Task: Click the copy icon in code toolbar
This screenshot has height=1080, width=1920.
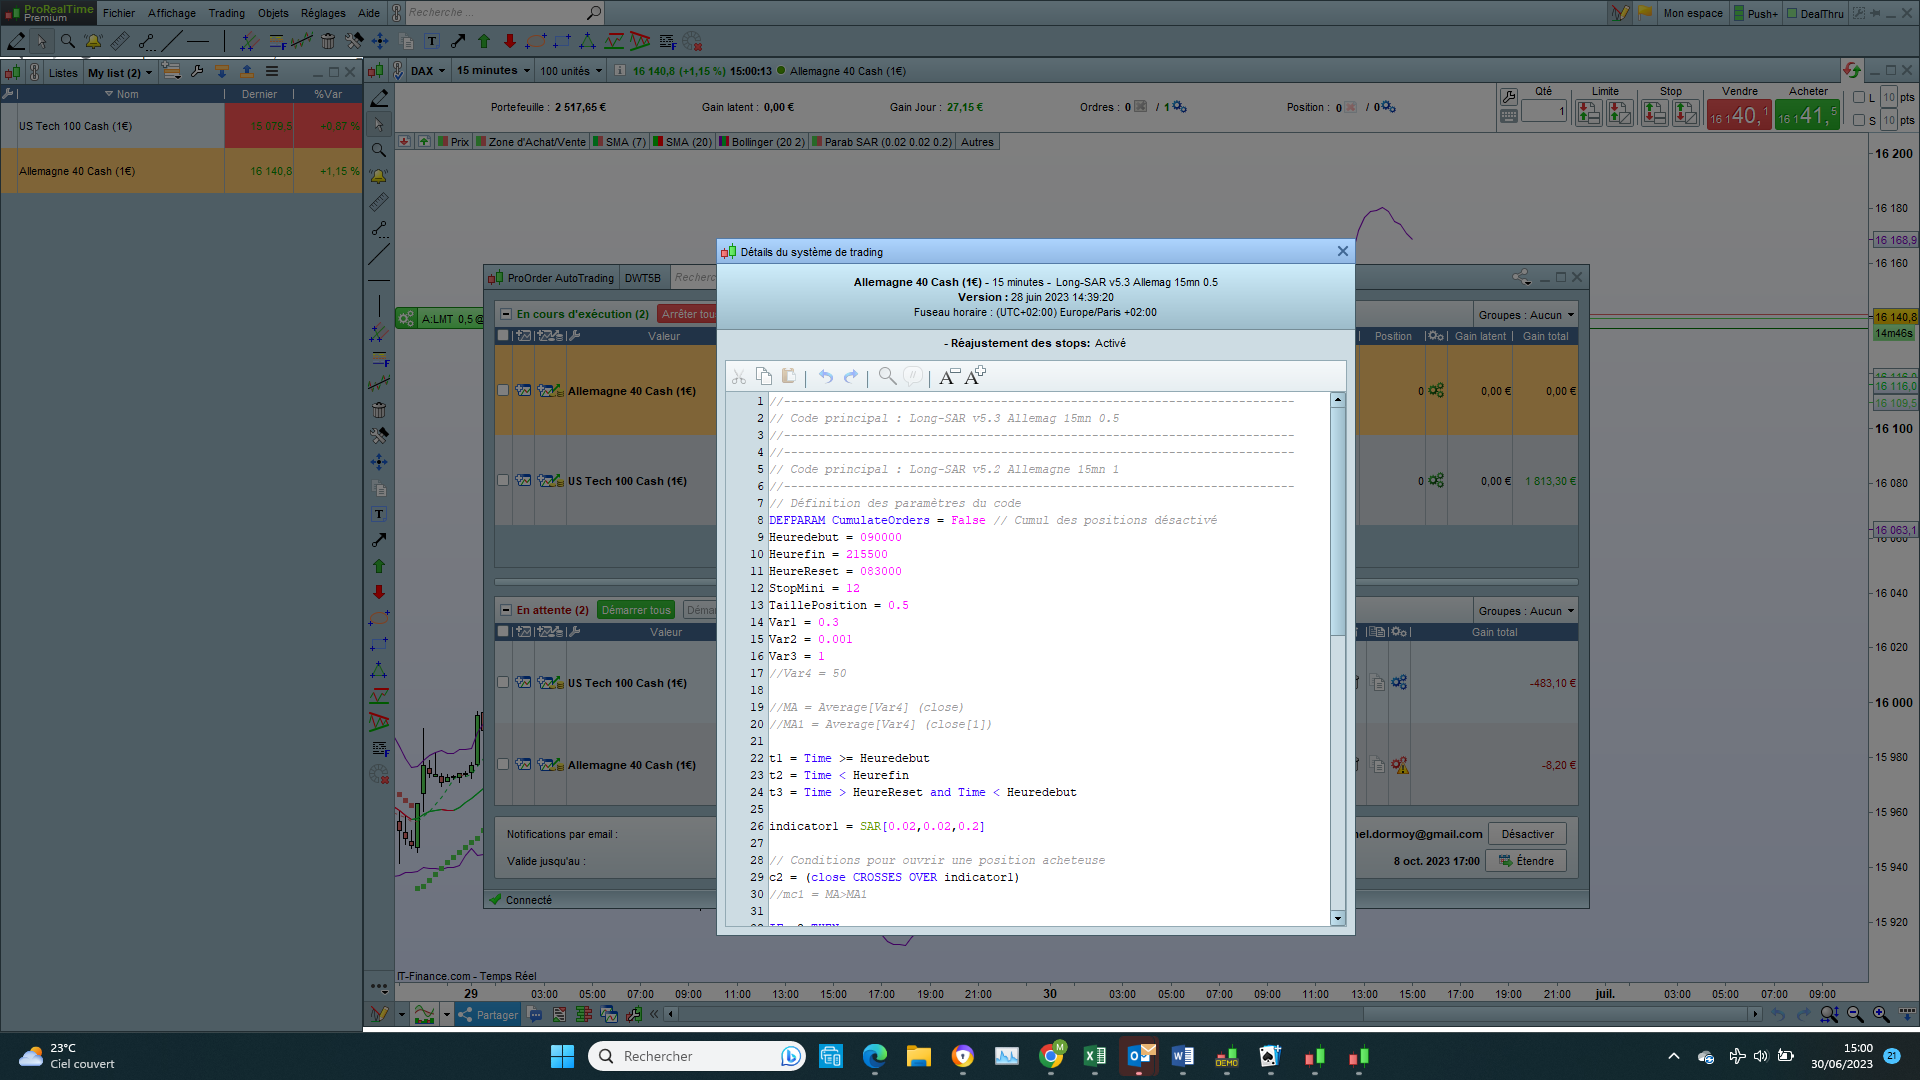Action: (764, 376)
